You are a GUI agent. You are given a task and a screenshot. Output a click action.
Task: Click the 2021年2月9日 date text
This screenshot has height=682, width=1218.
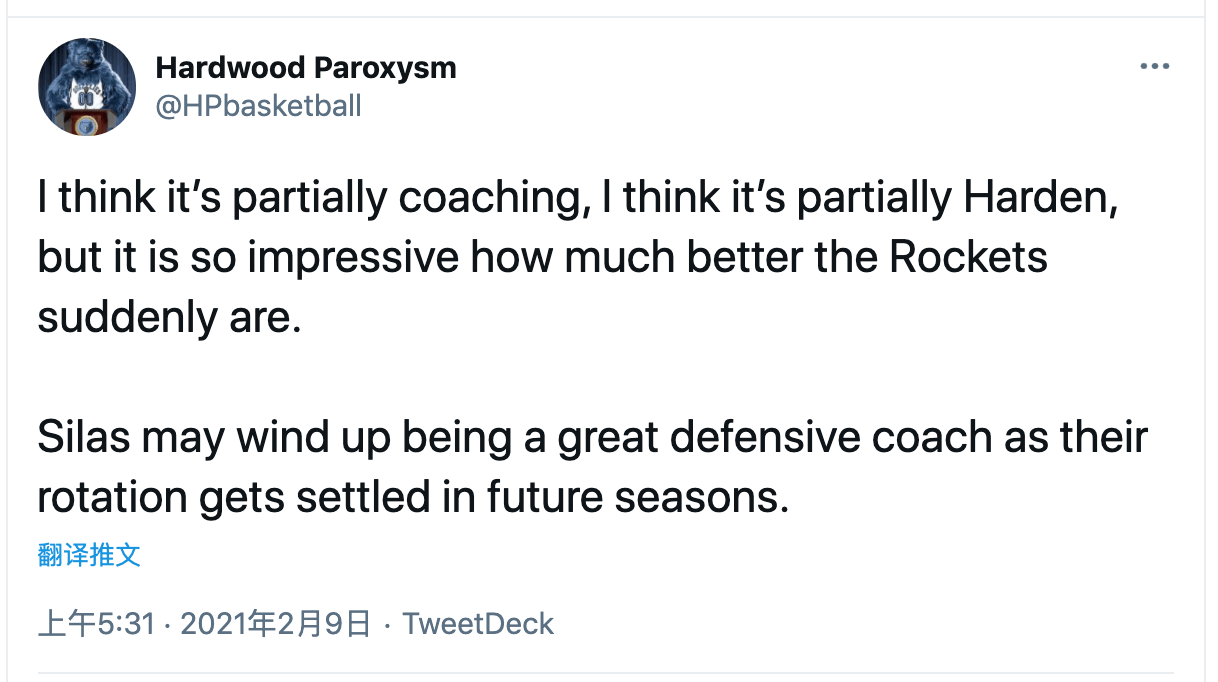[276, 624]
